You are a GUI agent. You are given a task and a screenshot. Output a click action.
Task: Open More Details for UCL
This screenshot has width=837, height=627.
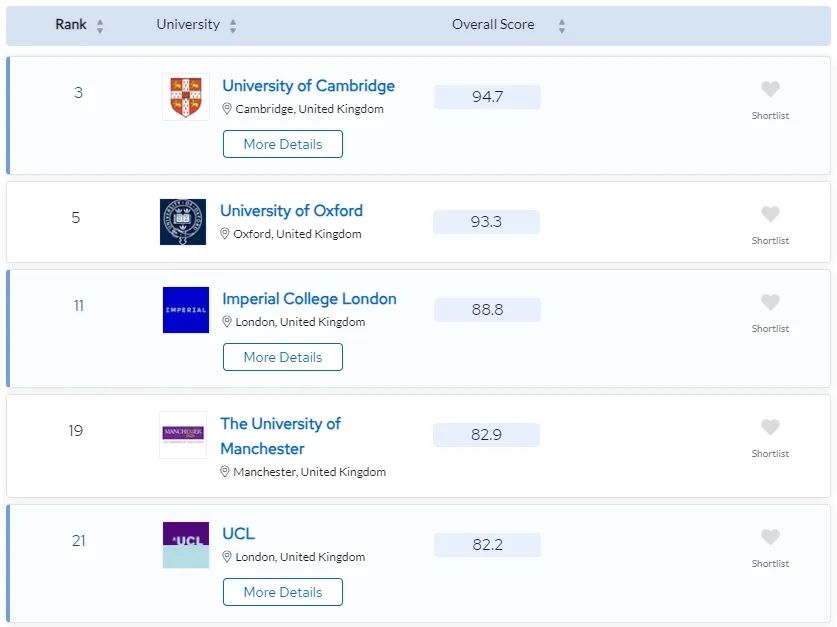[x=283, y=592]
